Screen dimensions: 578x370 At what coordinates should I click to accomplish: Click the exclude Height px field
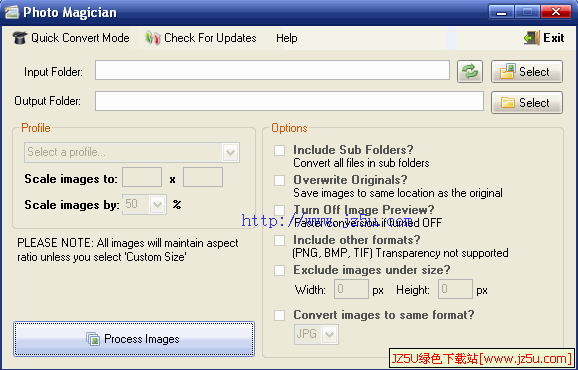tap(455, 289)
